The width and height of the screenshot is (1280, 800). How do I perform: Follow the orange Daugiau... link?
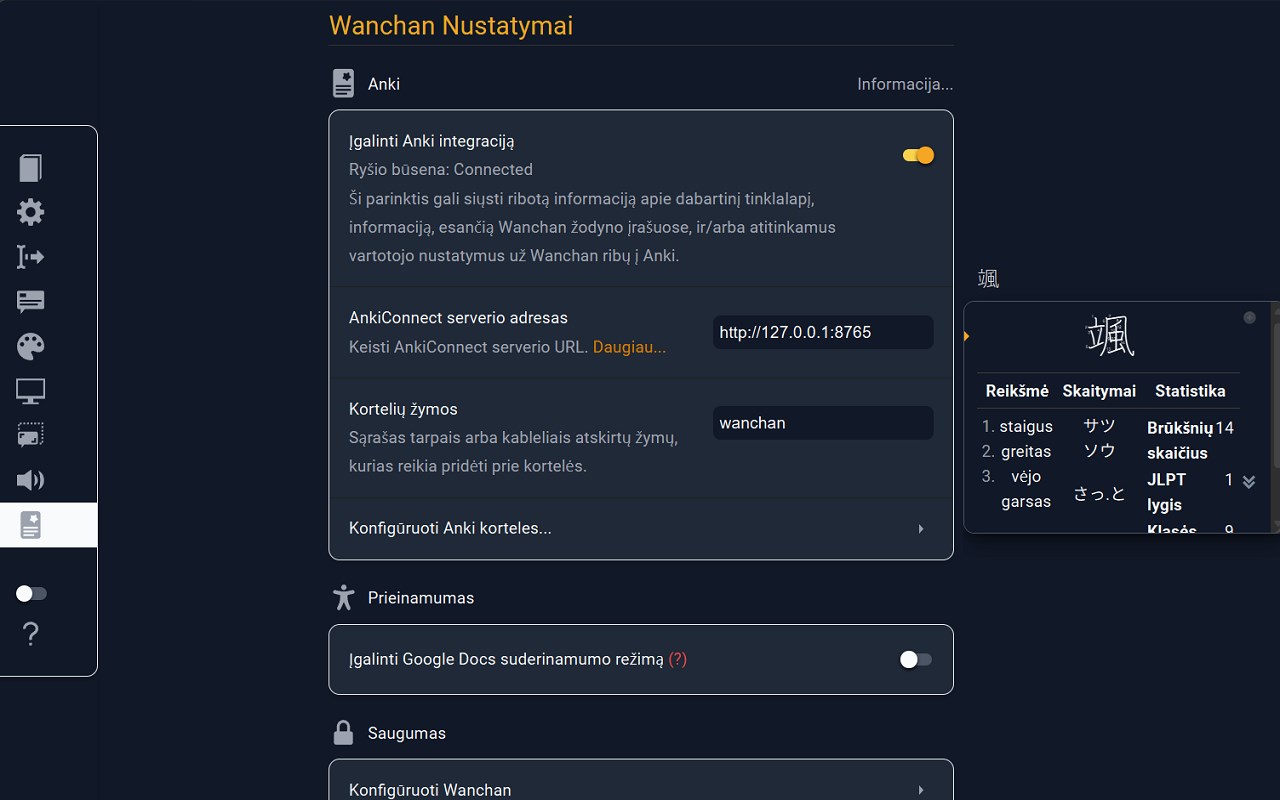629,347
